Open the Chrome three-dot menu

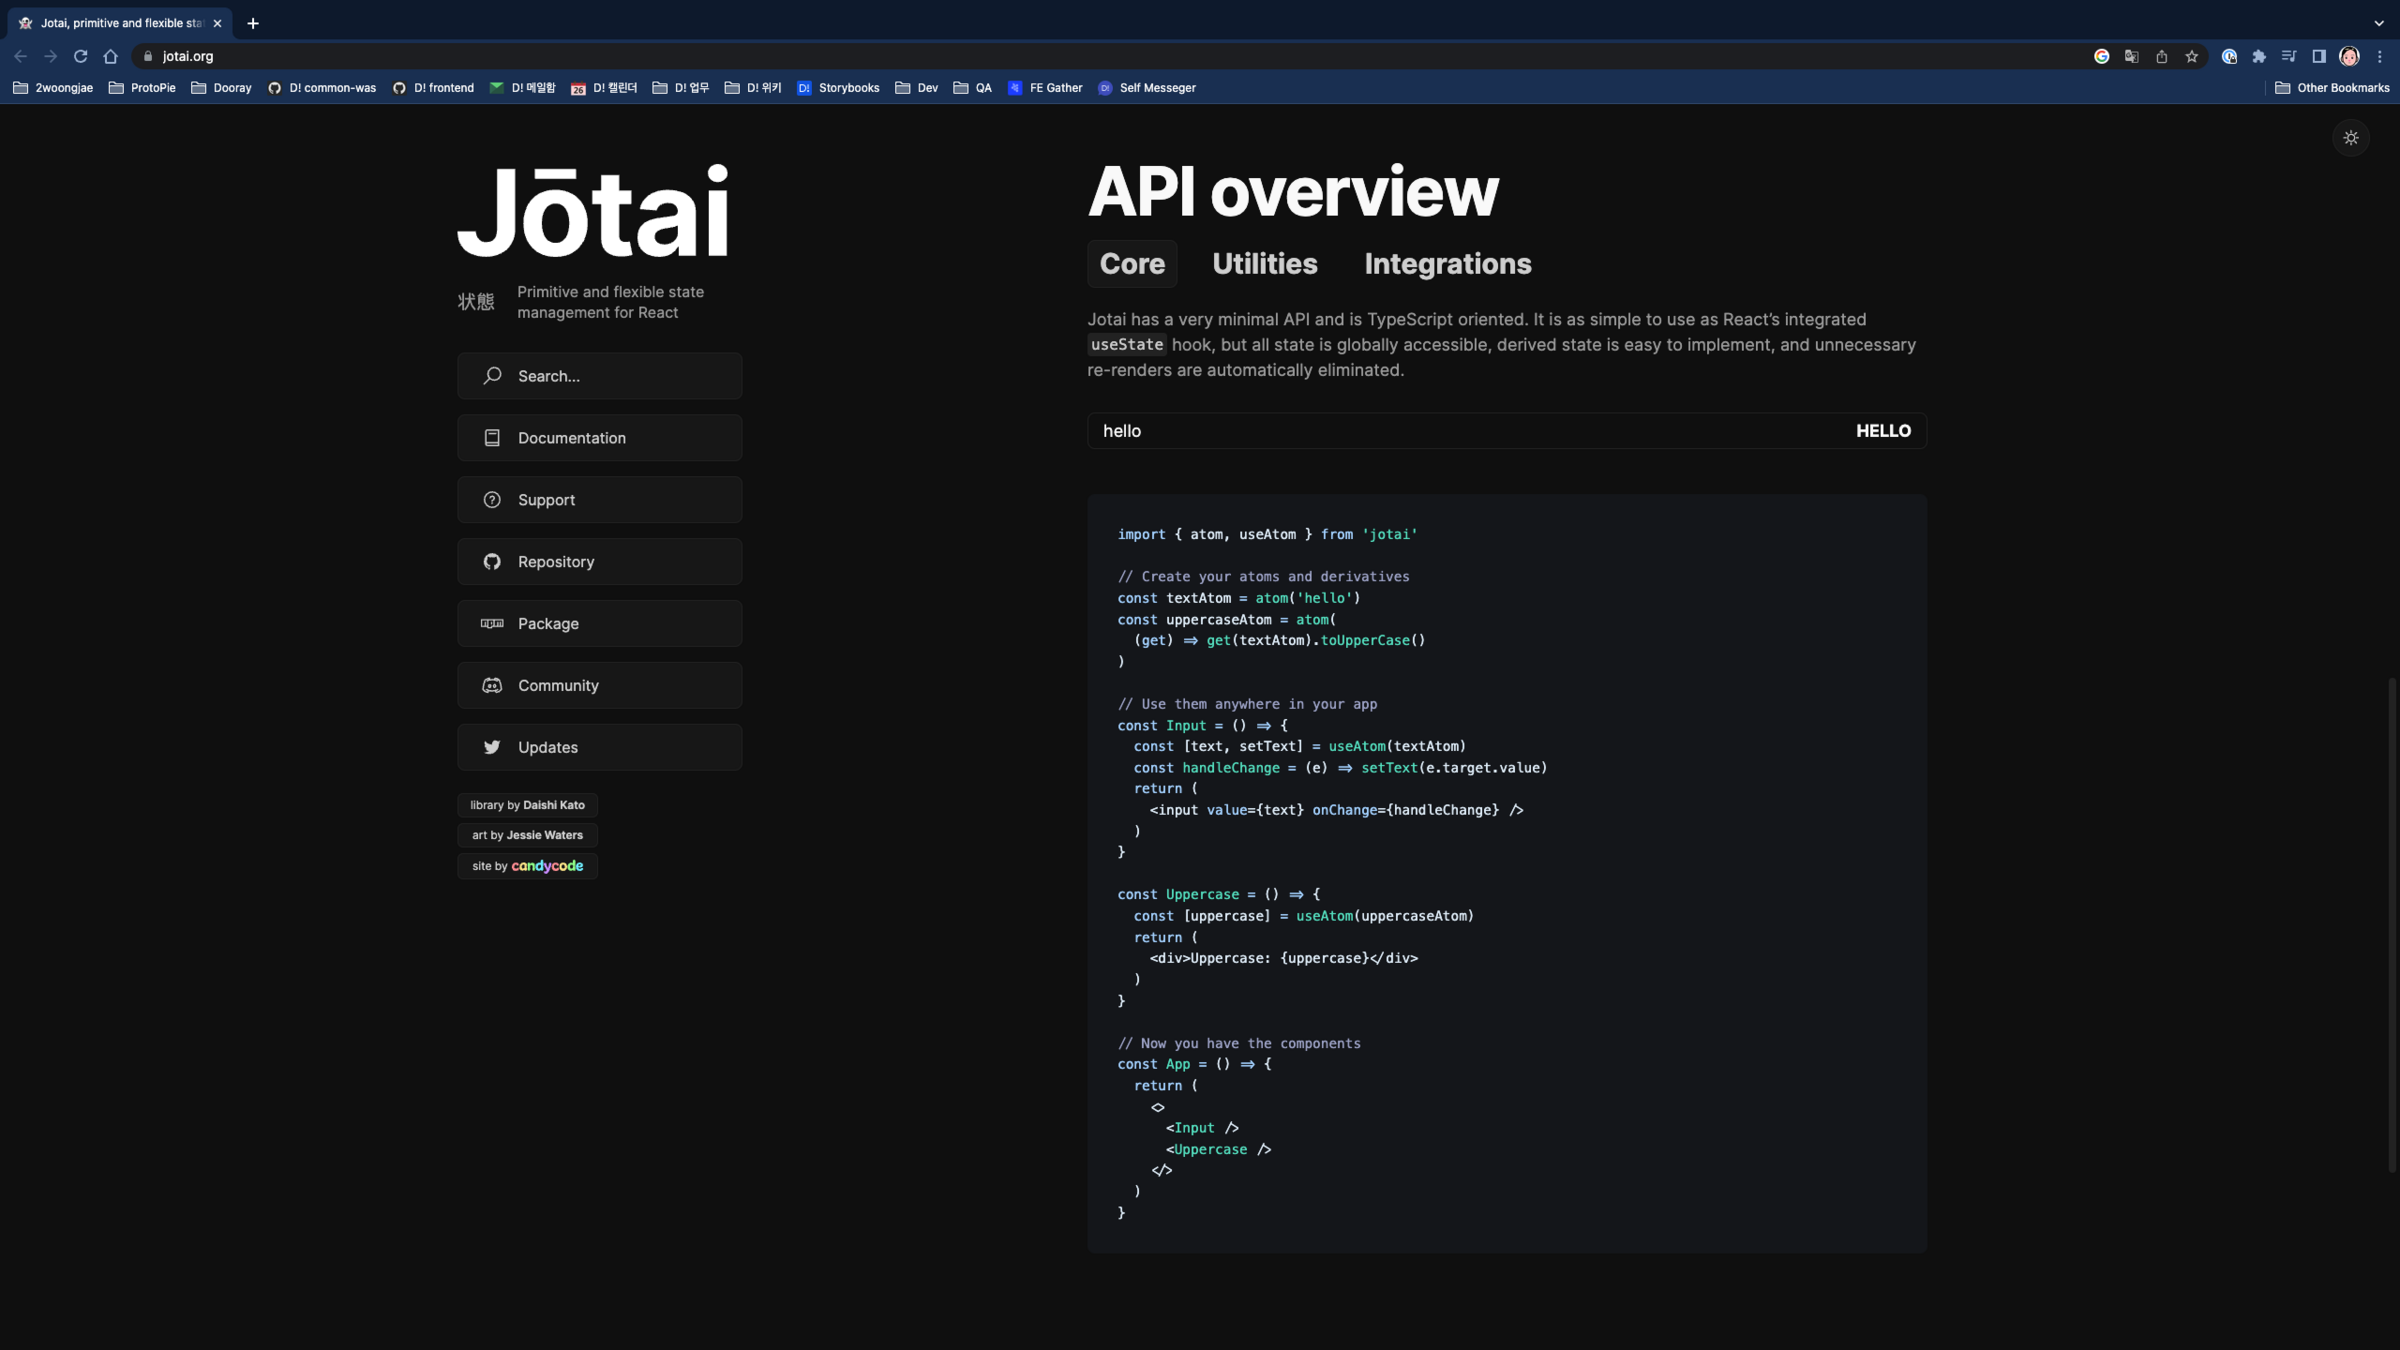click(x=2380, y=57)
